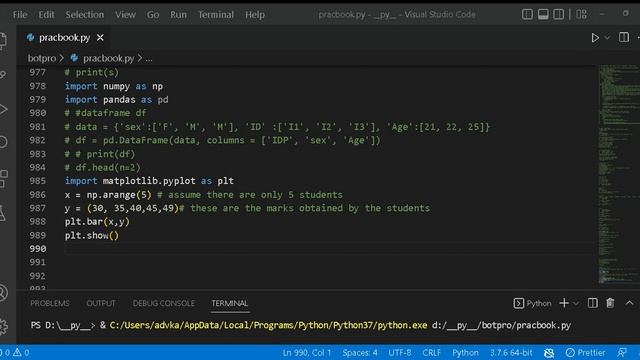The image size is (640, 360).
Task: Open launch profile dropdown next to plus
Action: 576,303
